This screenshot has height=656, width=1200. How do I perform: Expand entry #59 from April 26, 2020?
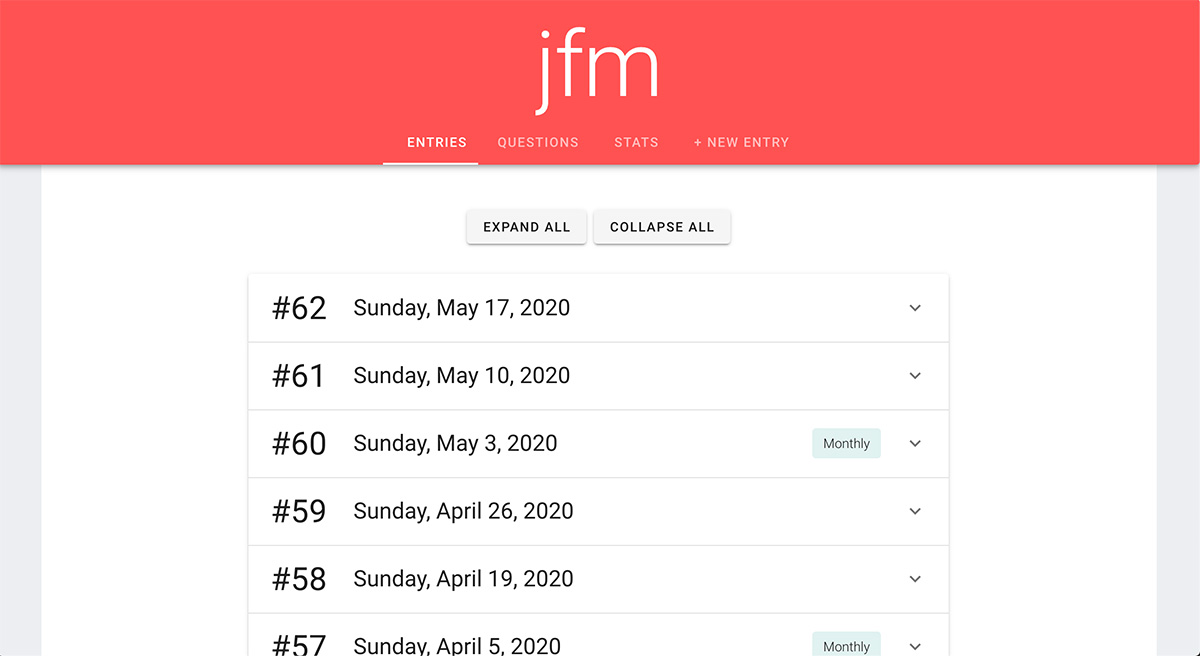click(x=915, y=511)
